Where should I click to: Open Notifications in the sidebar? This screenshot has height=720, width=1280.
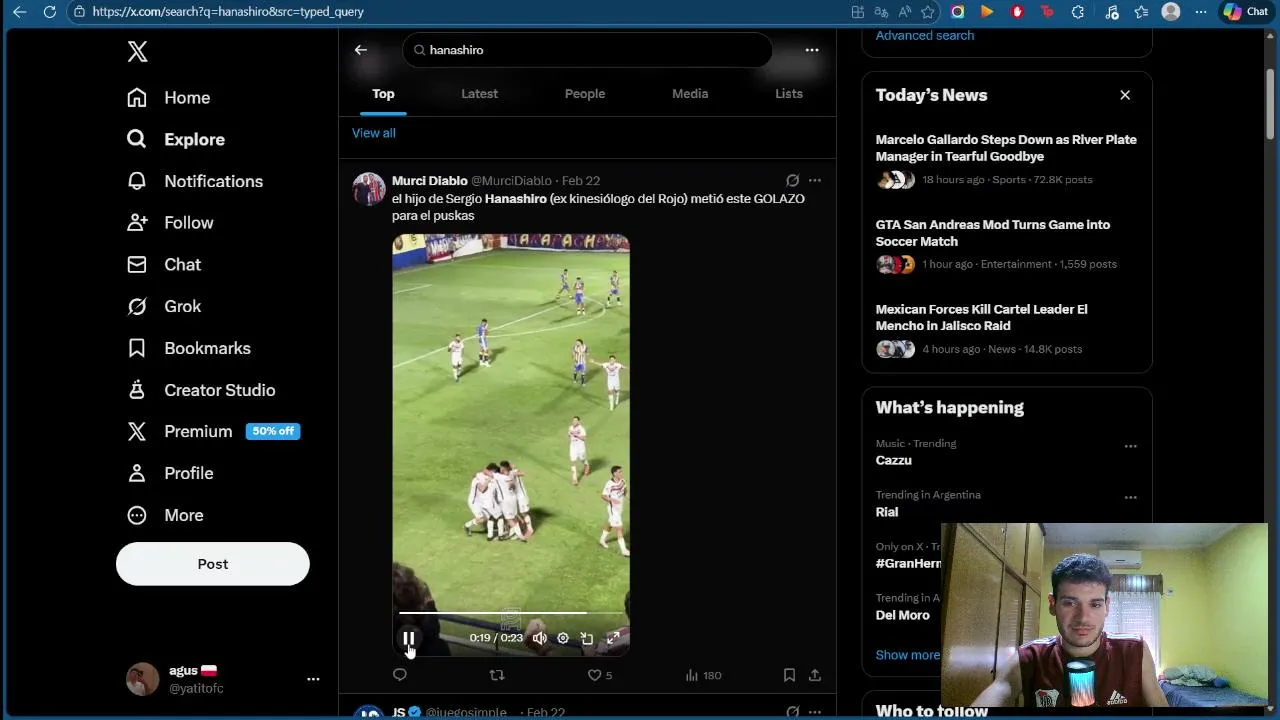195,181
